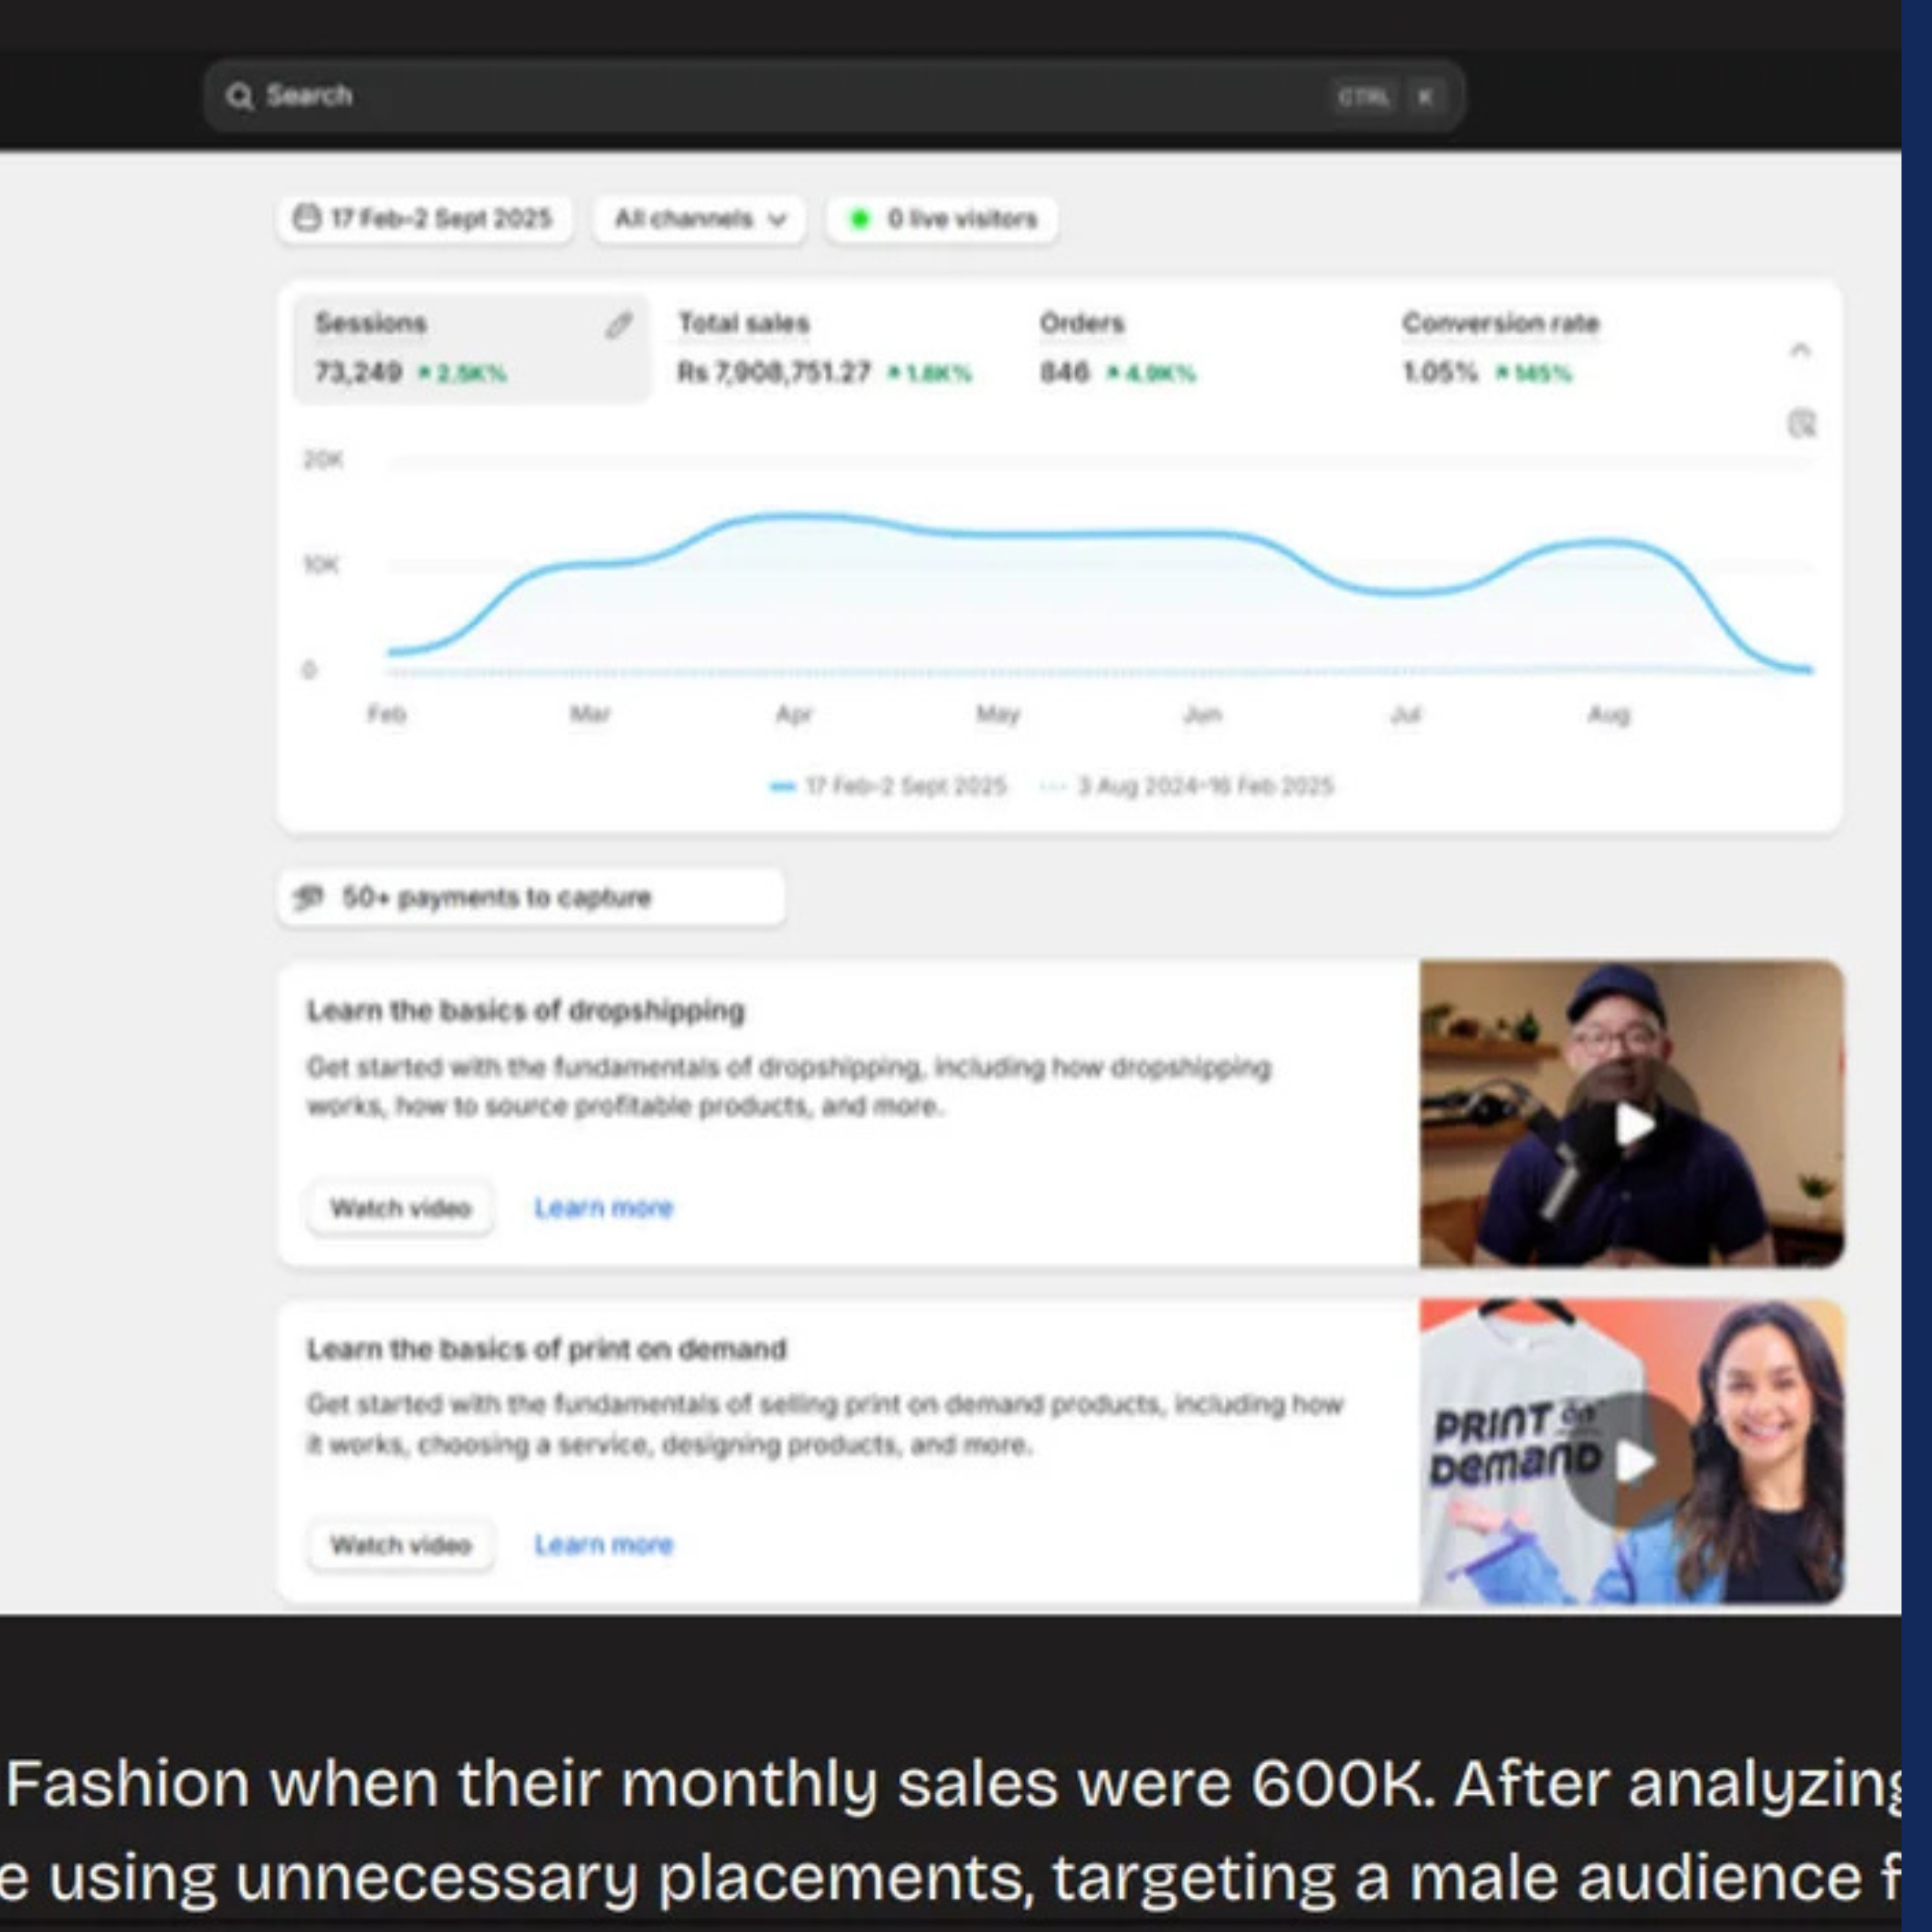Open the report icon beside the chart
This screenshot has height=1932, width=1932.
pos(1802,423)
